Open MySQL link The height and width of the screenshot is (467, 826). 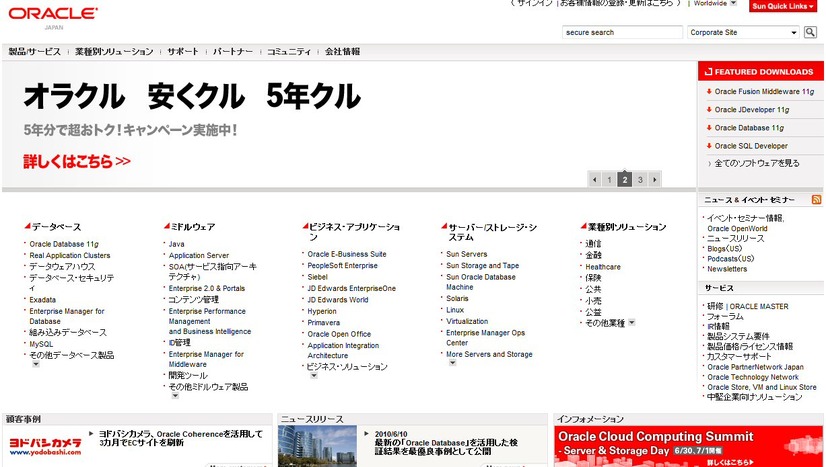[x=41, y=344]
